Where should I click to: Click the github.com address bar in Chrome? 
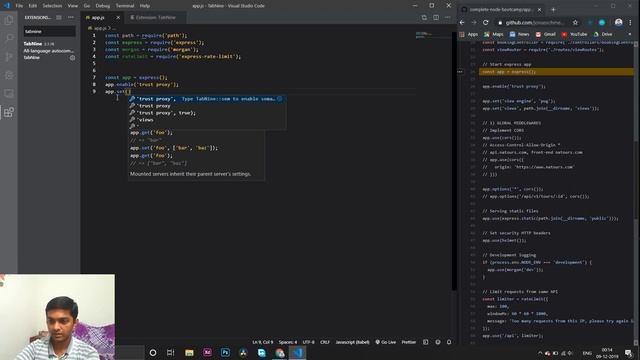pyautogui.click(x=535, y=22)
